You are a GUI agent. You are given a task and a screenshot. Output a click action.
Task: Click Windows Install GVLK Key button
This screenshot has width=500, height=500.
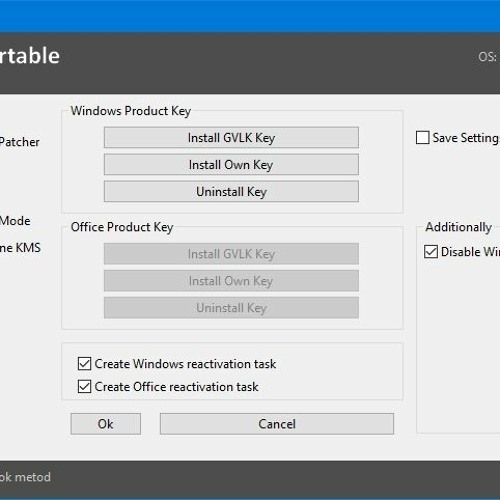click(231, 137)
